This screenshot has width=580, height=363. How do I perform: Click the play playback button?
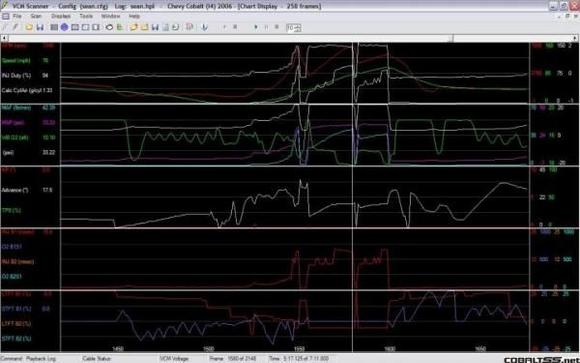256,27
